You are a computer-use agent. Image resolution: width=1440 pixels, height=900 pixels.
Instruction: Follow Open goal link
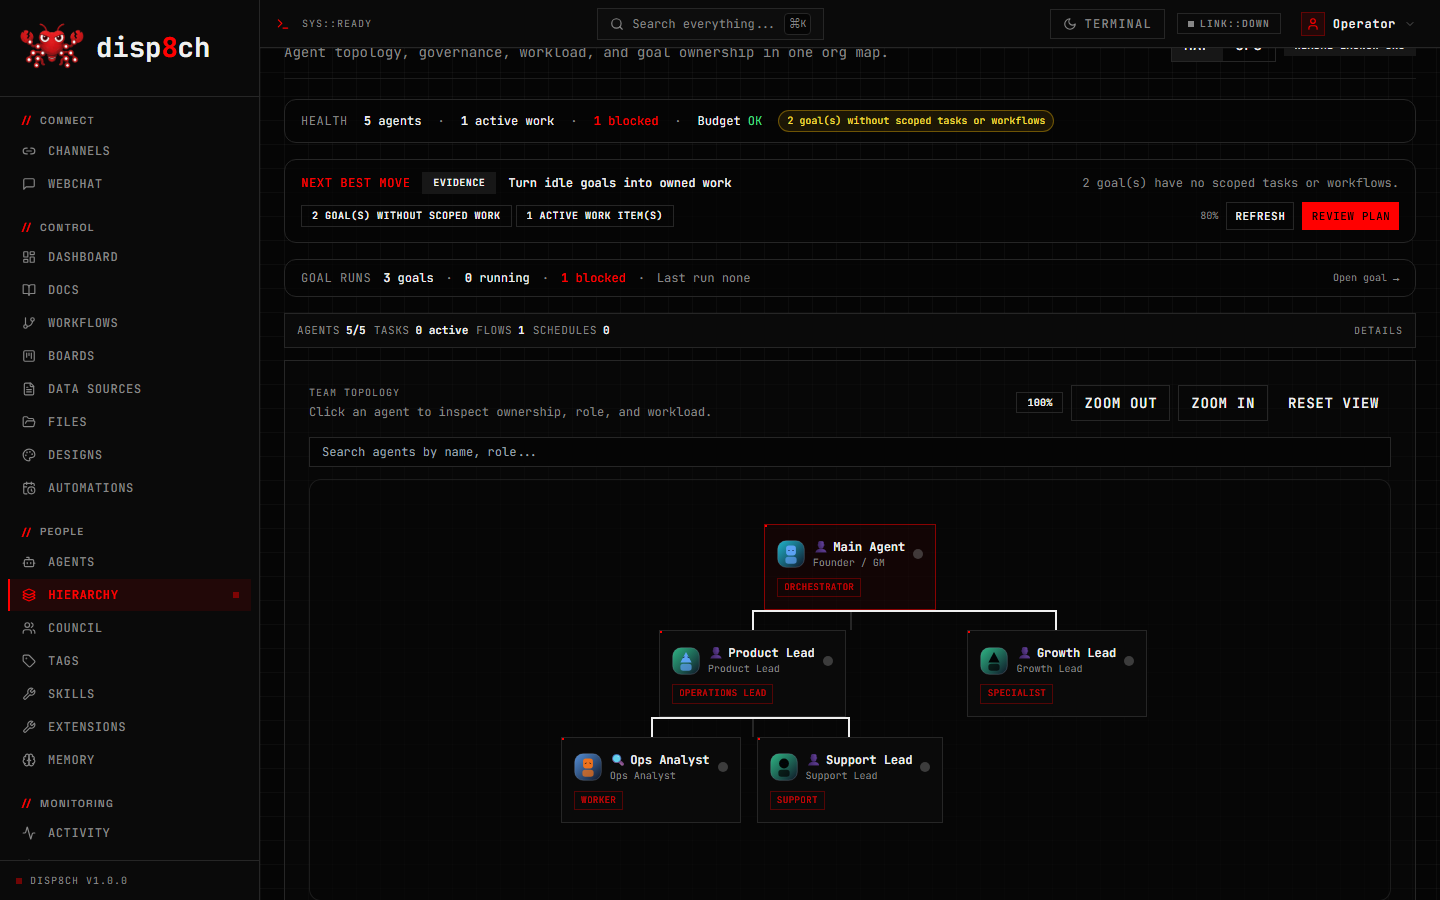pyautogui.click(x=1366, y=278)
